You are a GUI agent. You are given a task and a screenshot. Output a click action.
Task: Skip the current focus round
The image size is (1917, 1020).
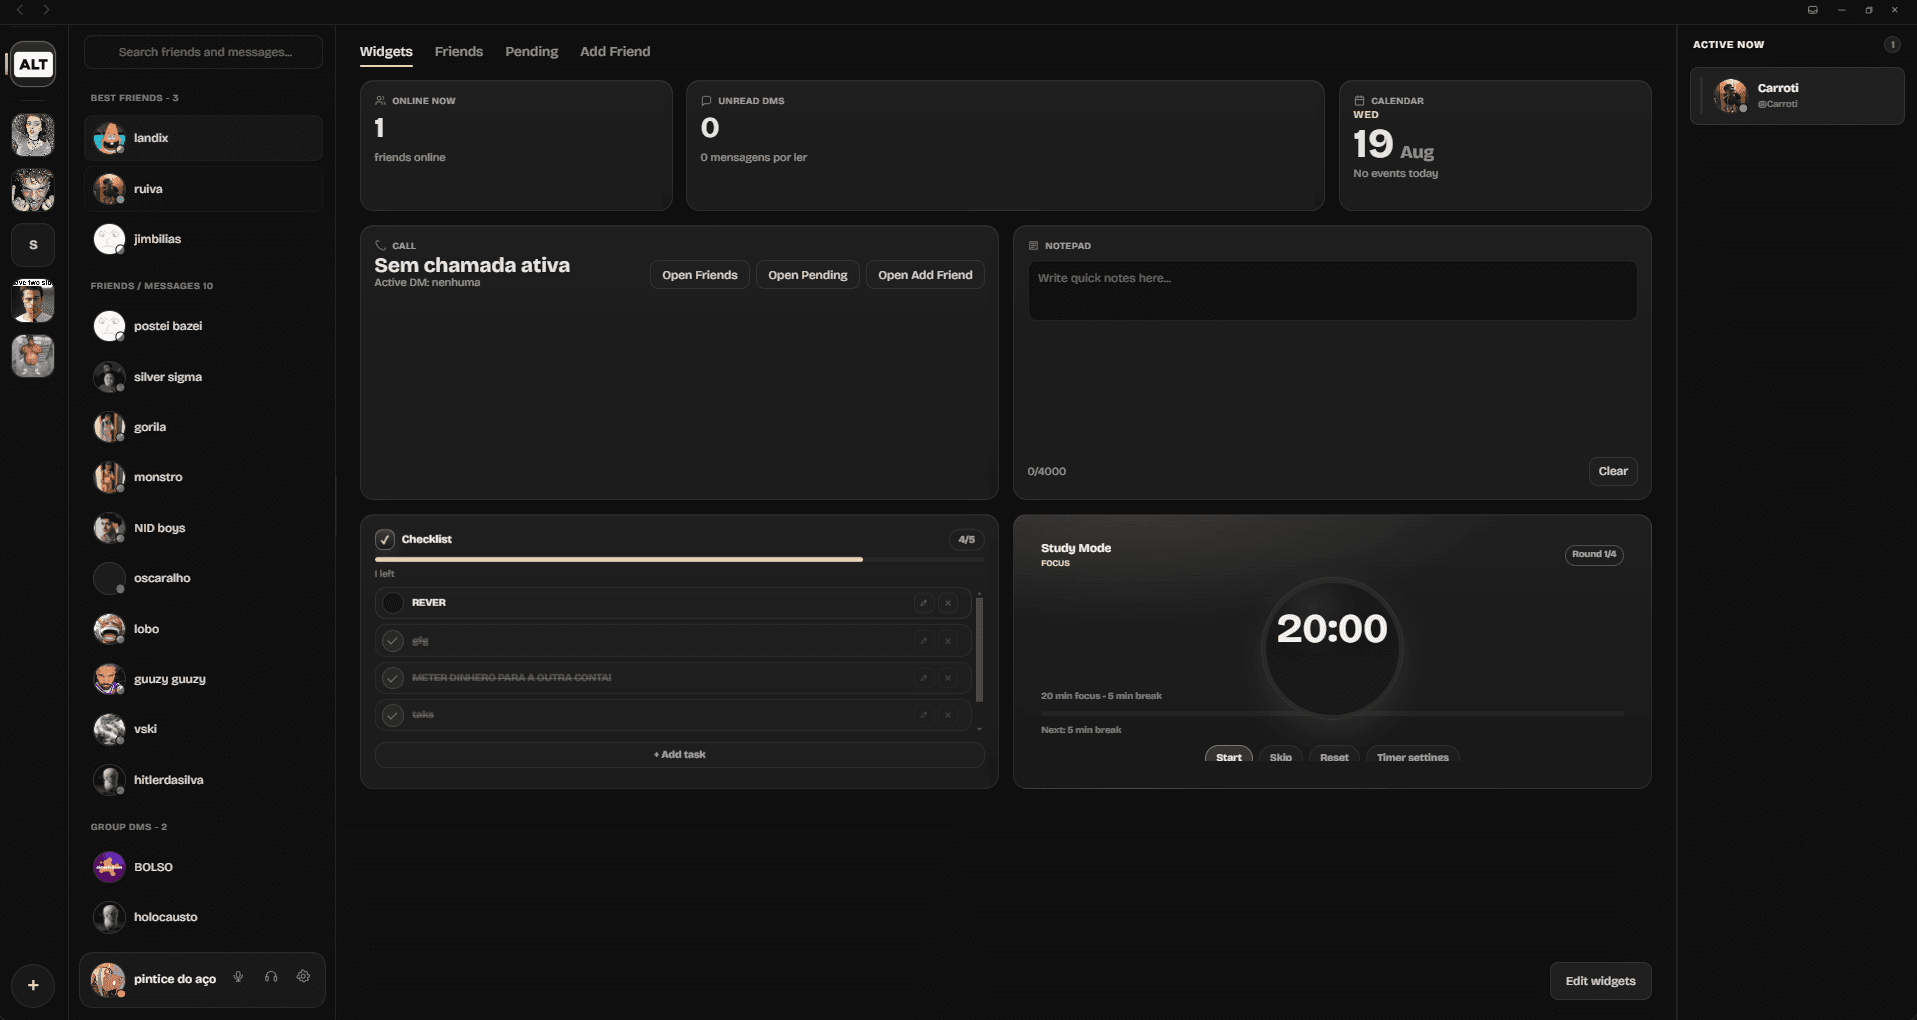click(1281, 757)
